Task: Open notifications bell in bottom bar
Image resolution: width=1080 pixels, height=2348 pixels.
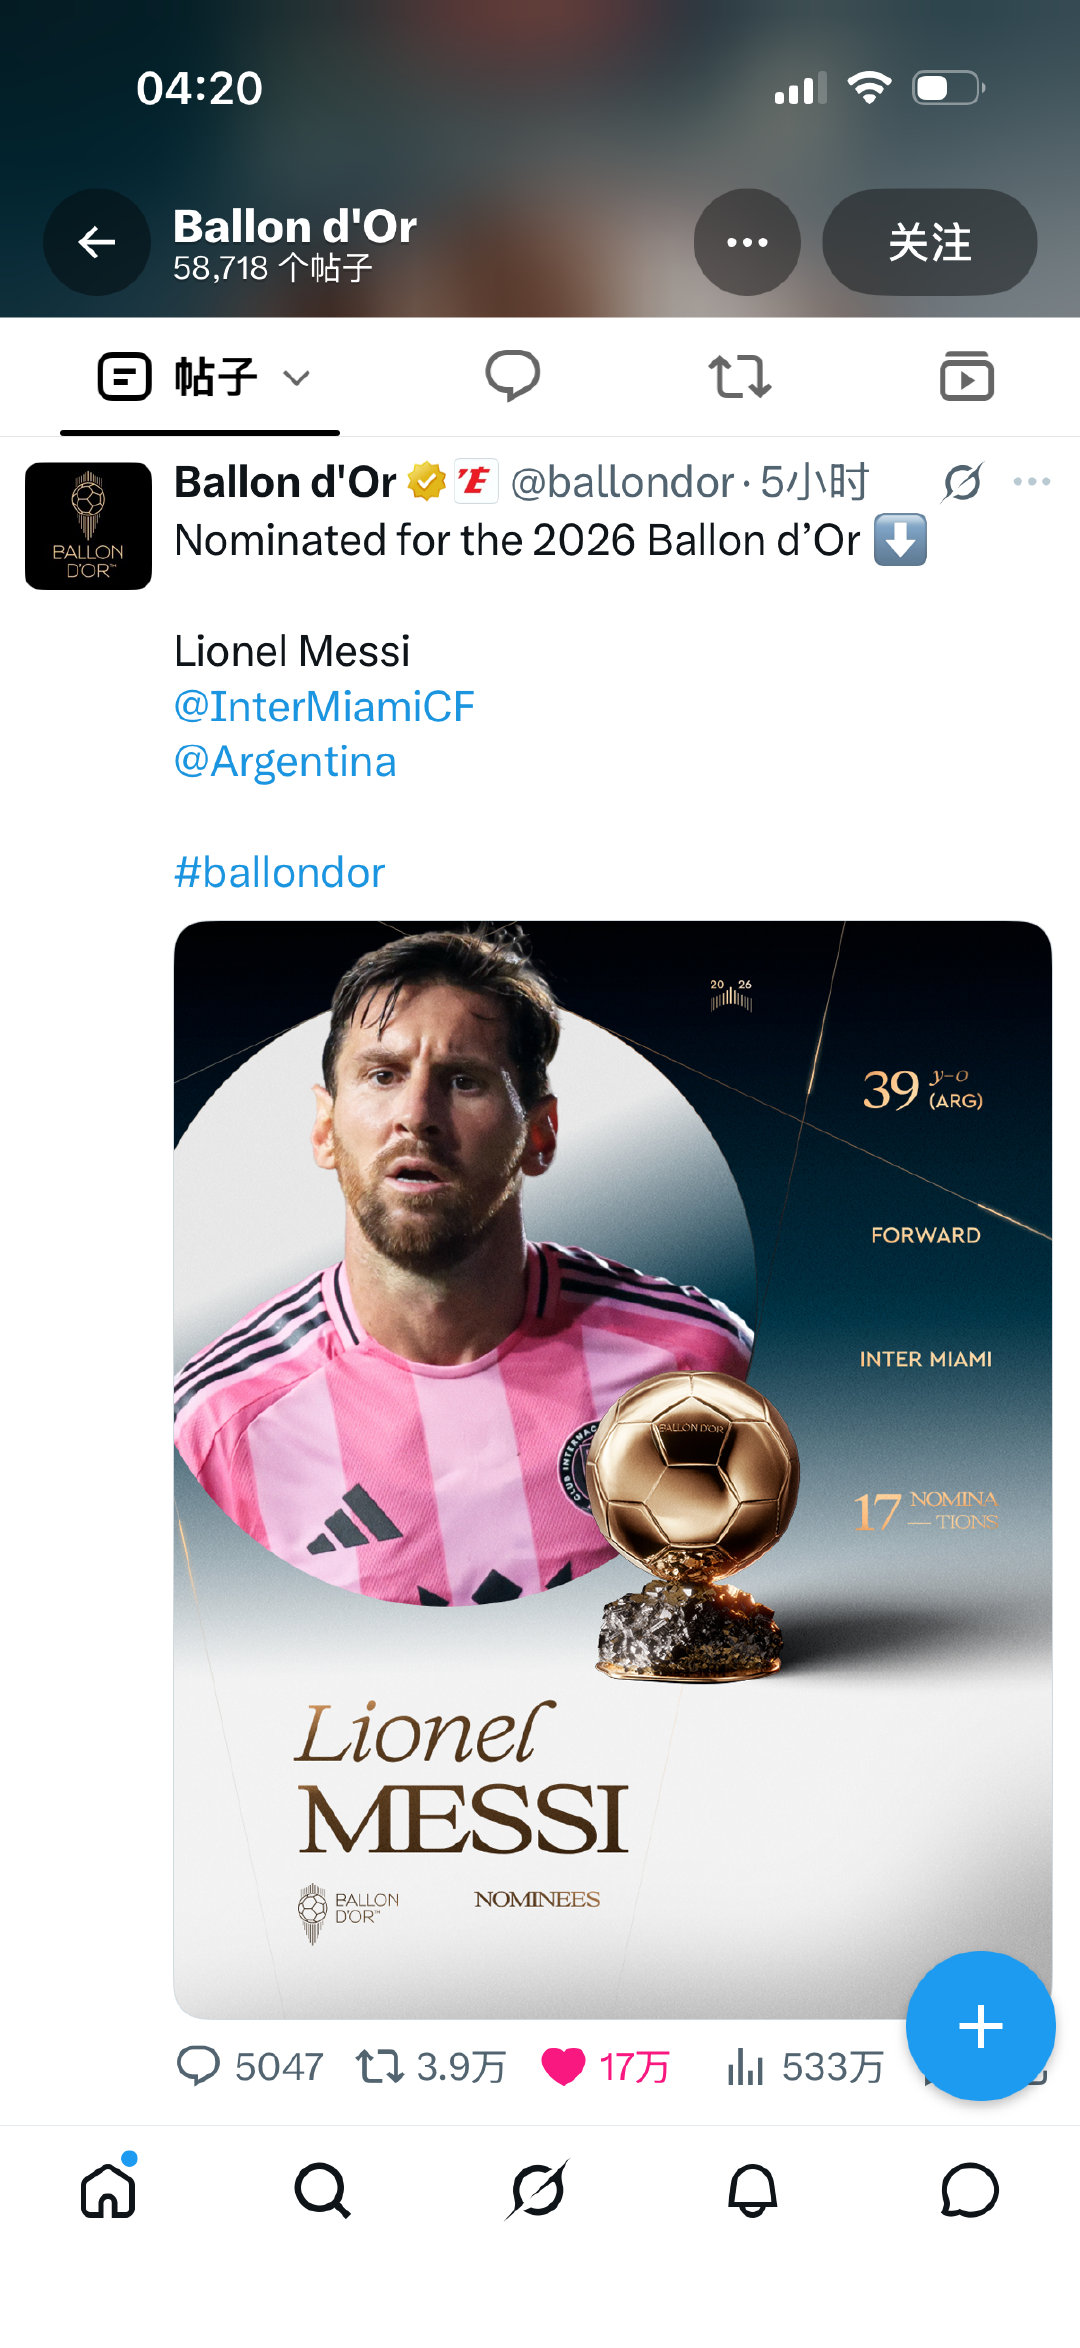Action: (x=752, y=2190)
